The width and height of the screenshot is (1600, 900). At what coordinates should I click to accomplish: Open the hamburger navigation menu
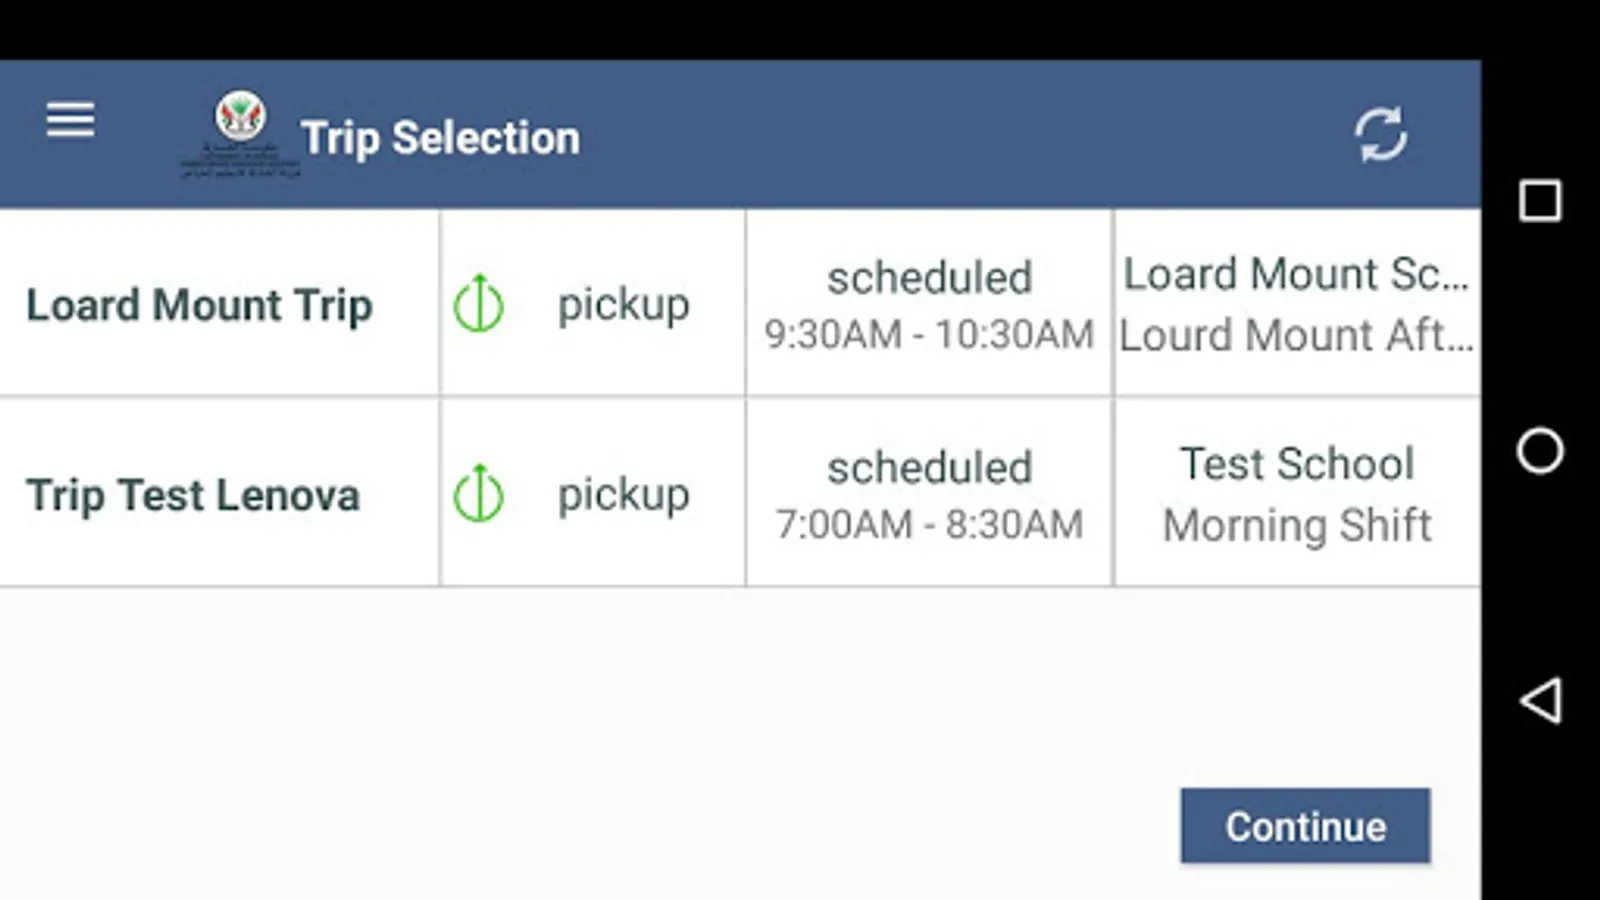(70, 120)
